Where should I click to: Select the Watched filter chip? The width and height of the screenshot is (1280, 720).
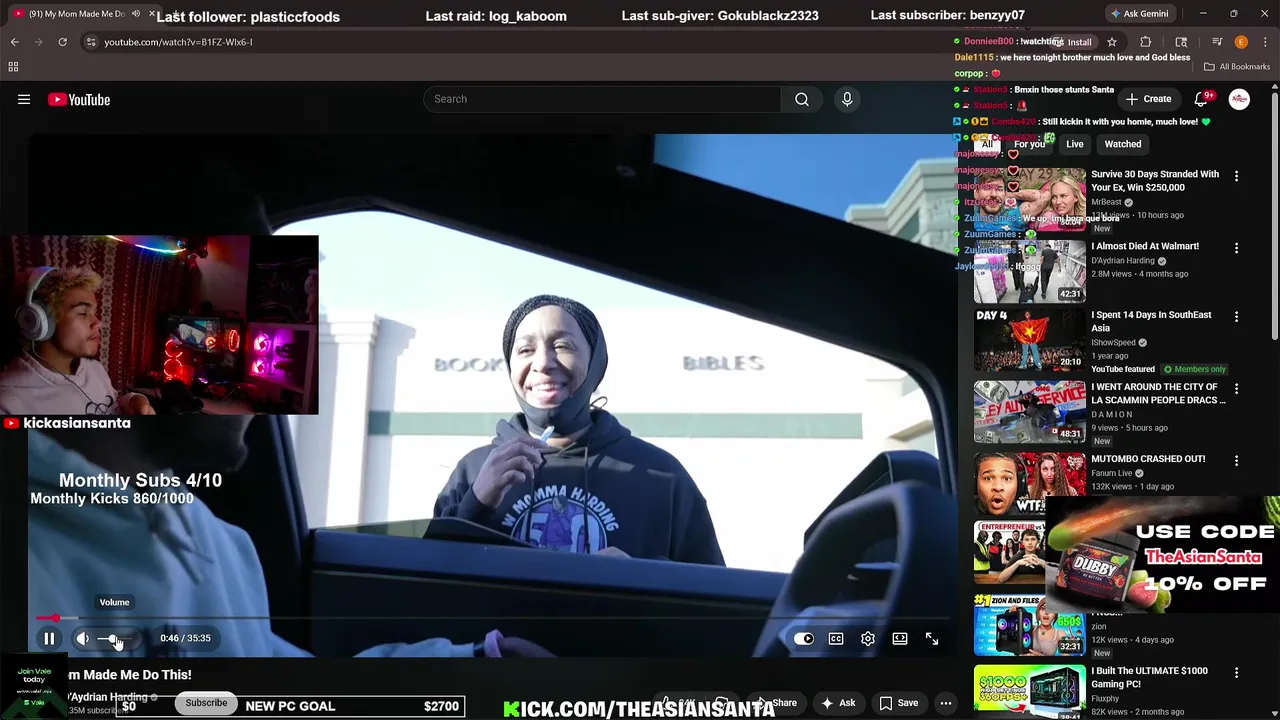tap(1123, 144)
